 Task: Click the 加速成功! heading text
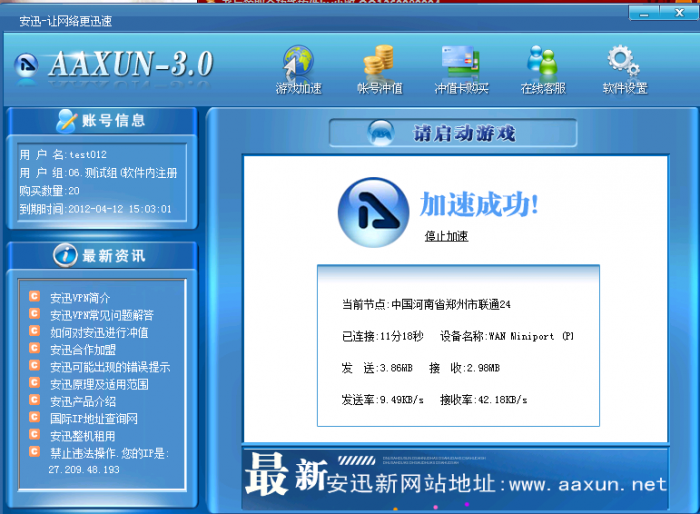click(x=479, y=205)
